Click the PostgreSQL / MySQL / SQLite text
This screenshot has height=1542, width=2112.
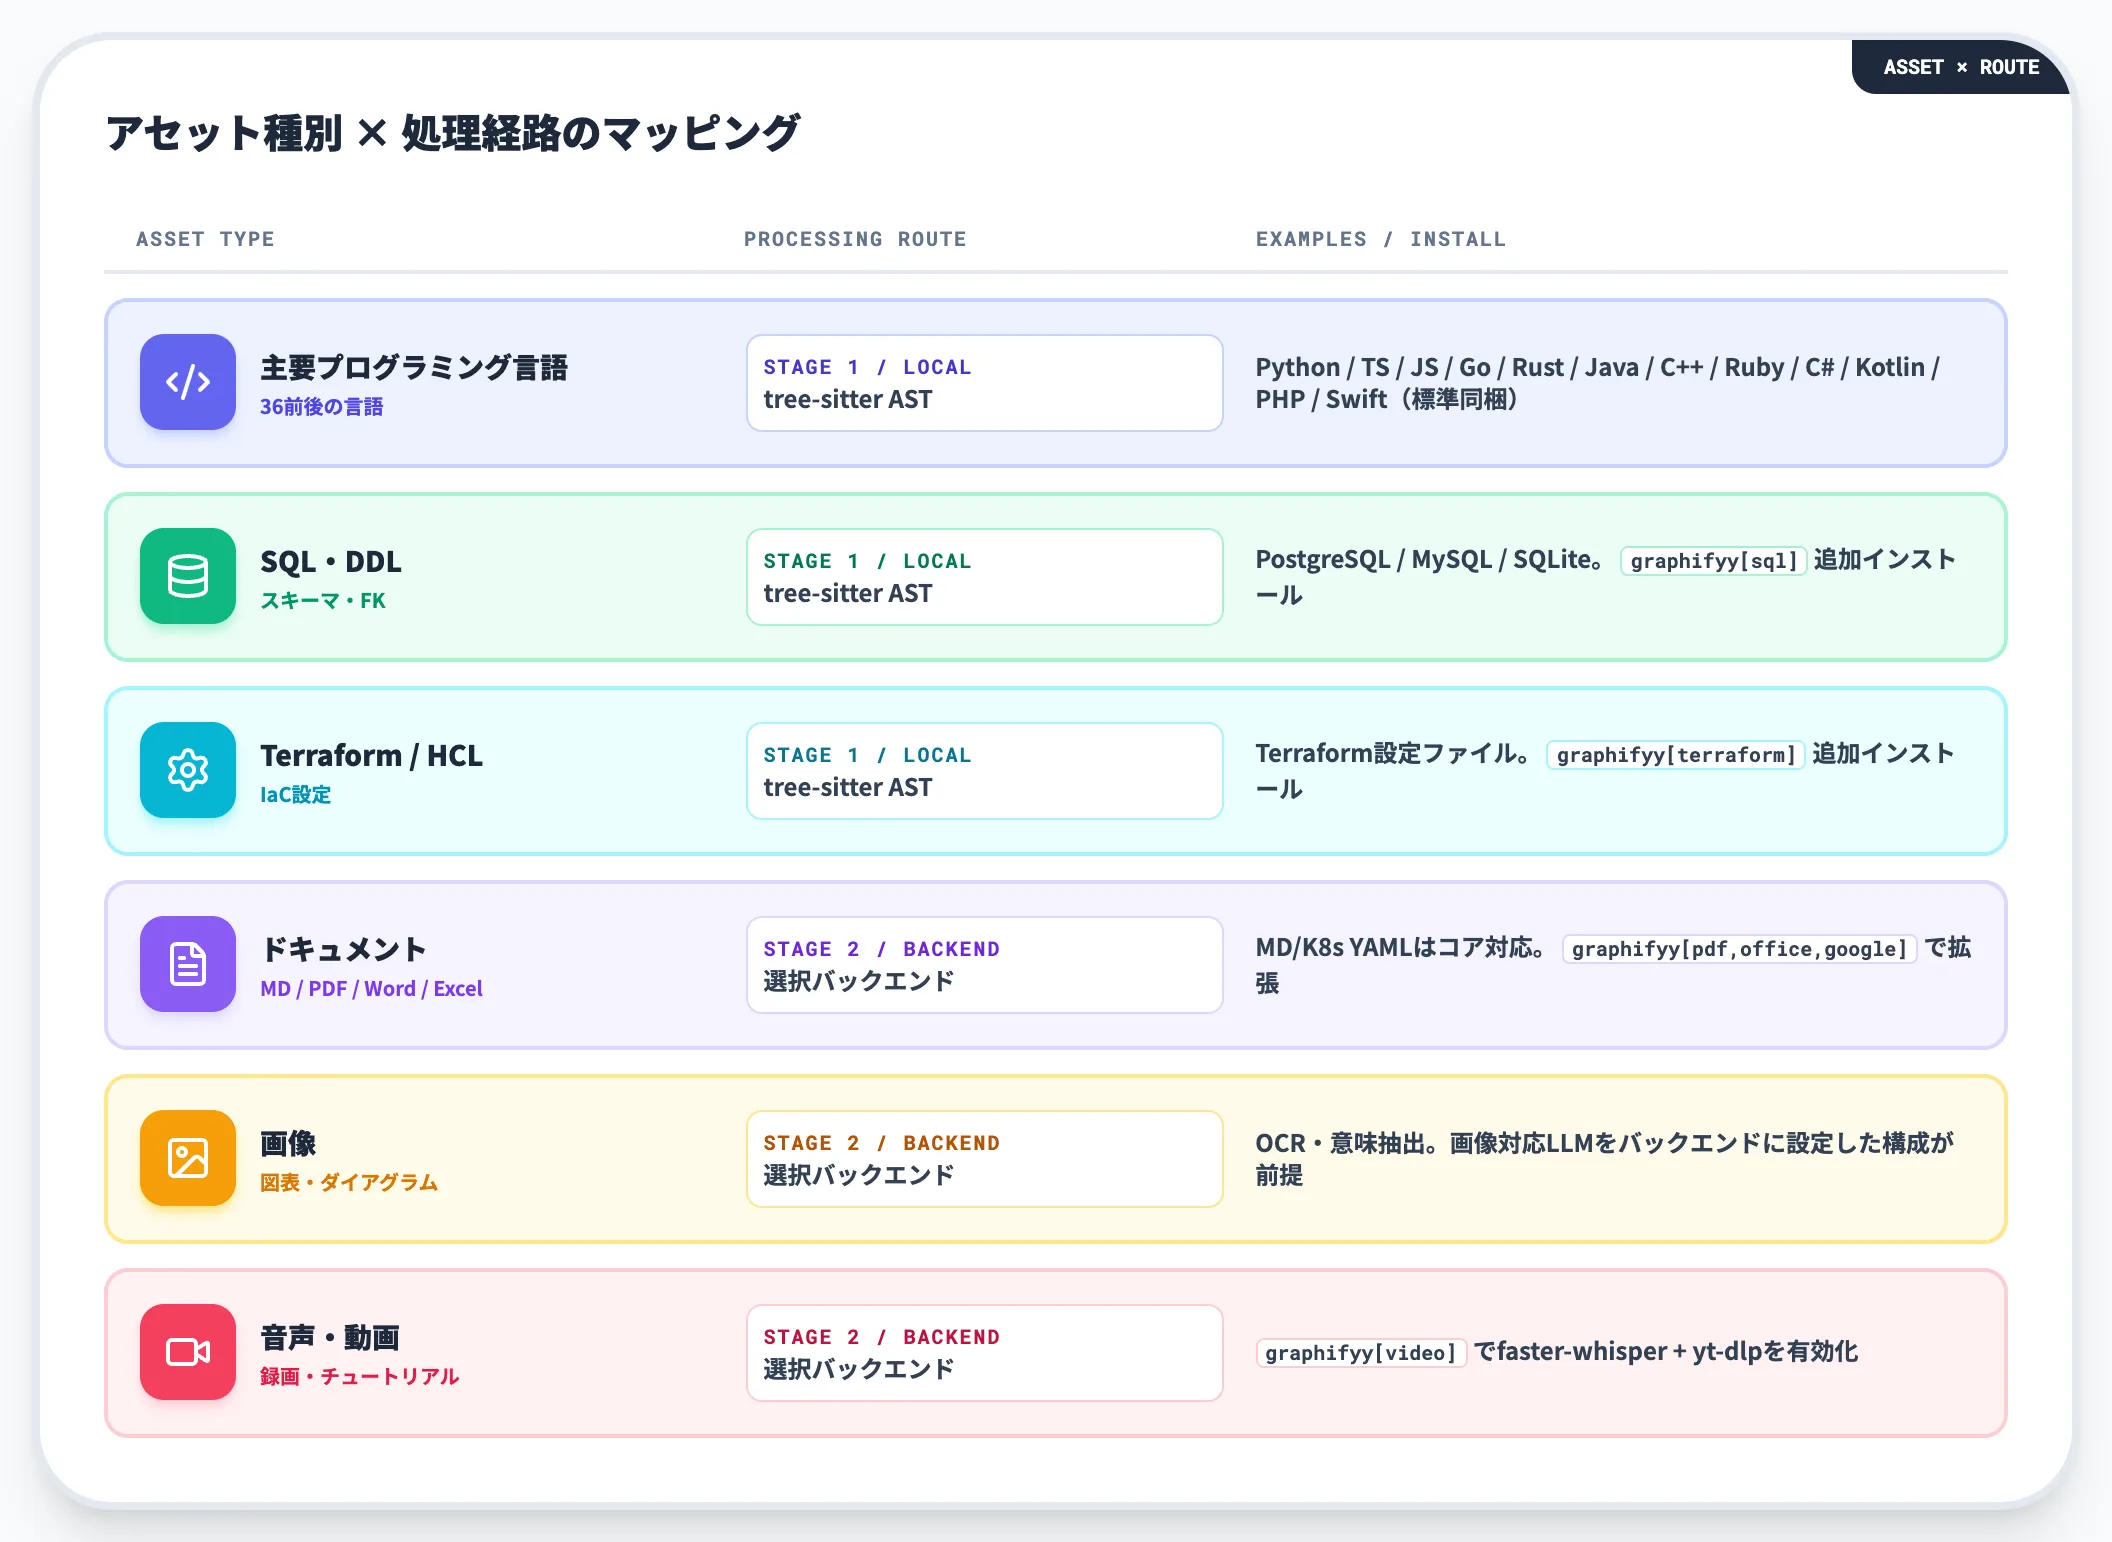point(1430,560)
